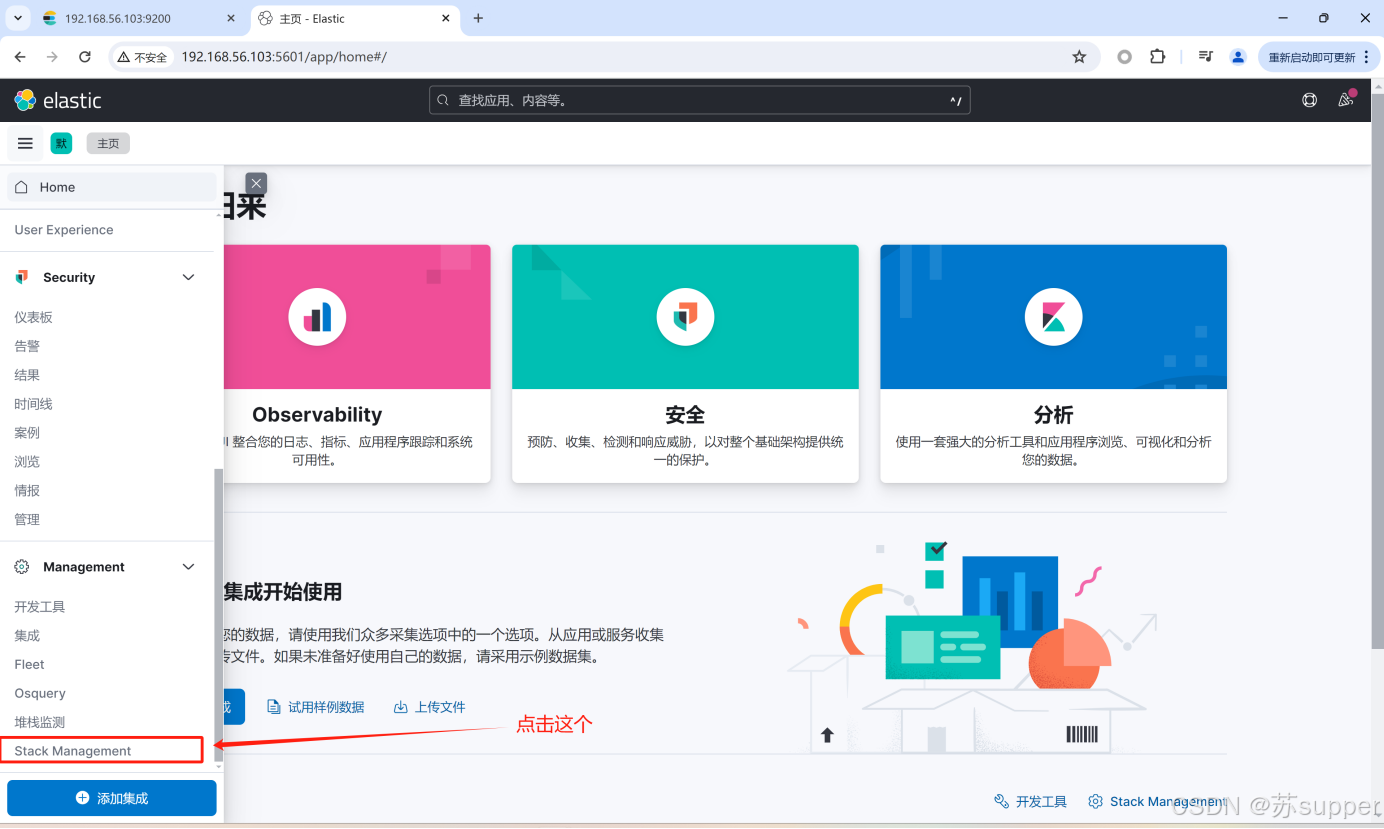Open Home in the sidebar
This screenshot has height=829, width=1384.
pyautogui.click(x=111, y=187)
